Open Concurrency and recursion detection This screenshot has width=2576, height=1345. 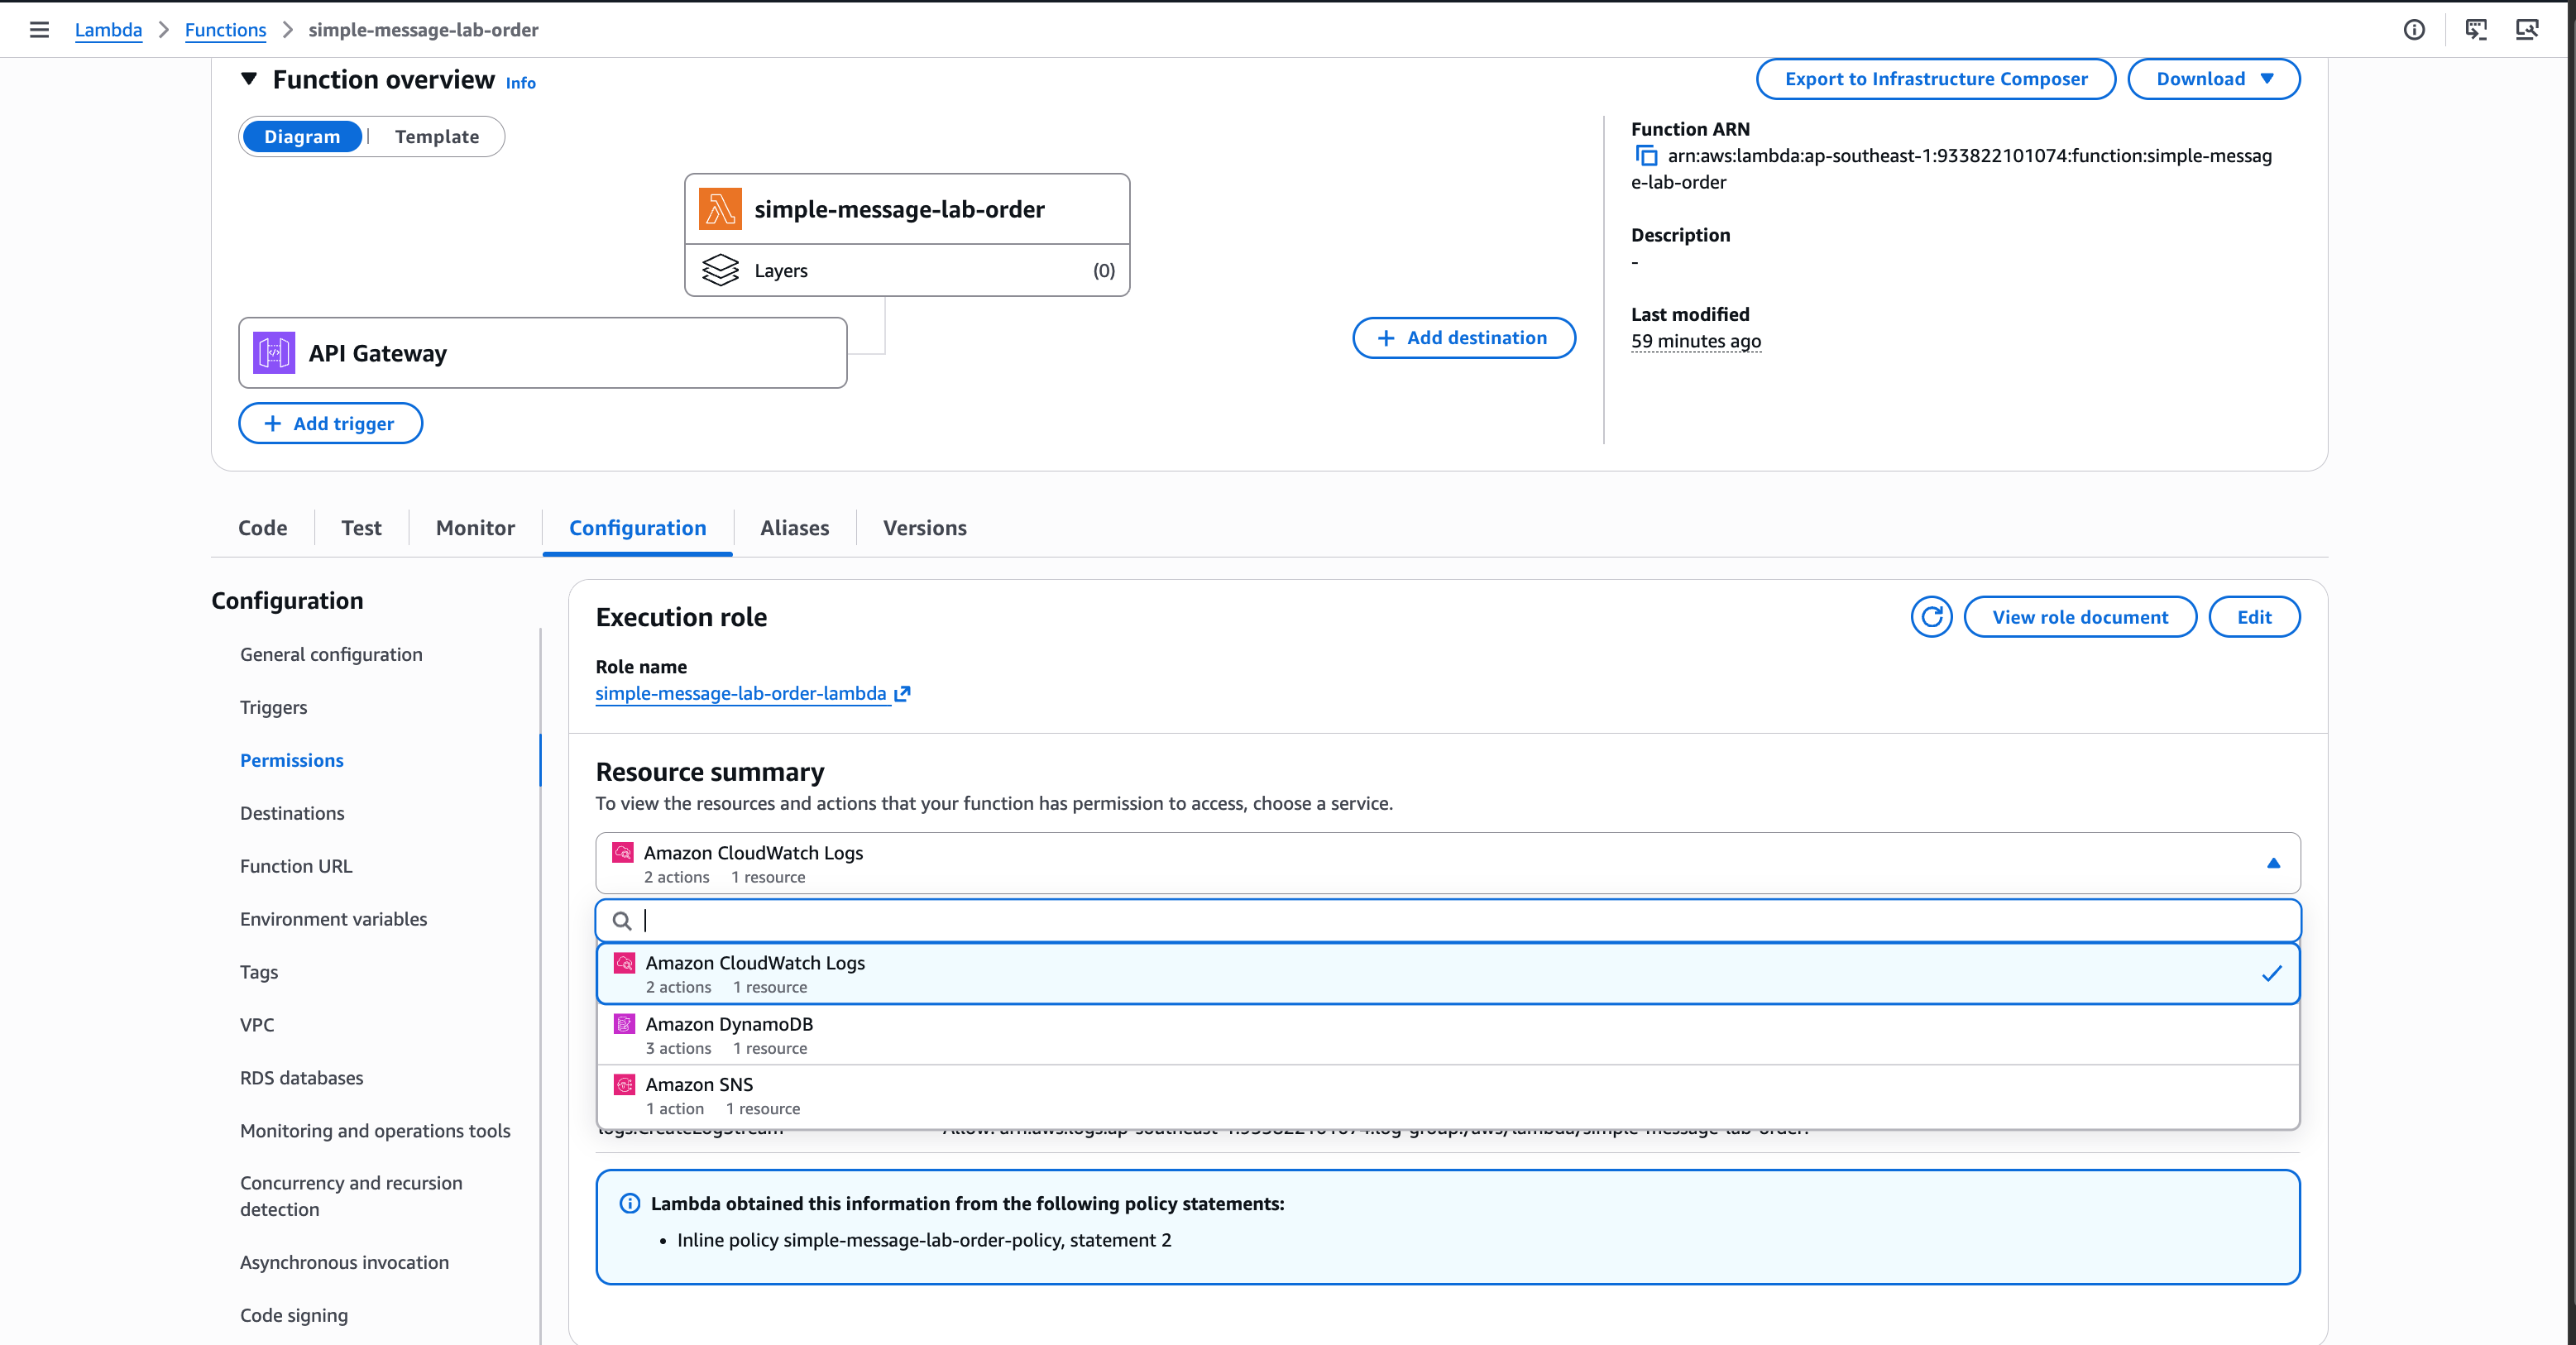tap(351, 1196)
